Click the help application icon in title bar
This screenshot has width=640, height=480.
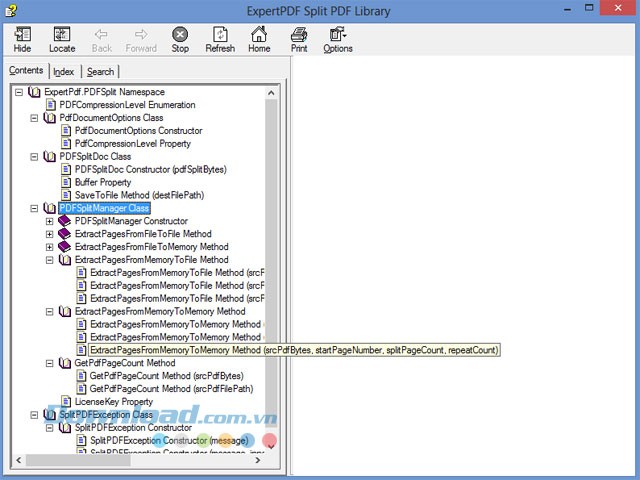coord(11,11)
